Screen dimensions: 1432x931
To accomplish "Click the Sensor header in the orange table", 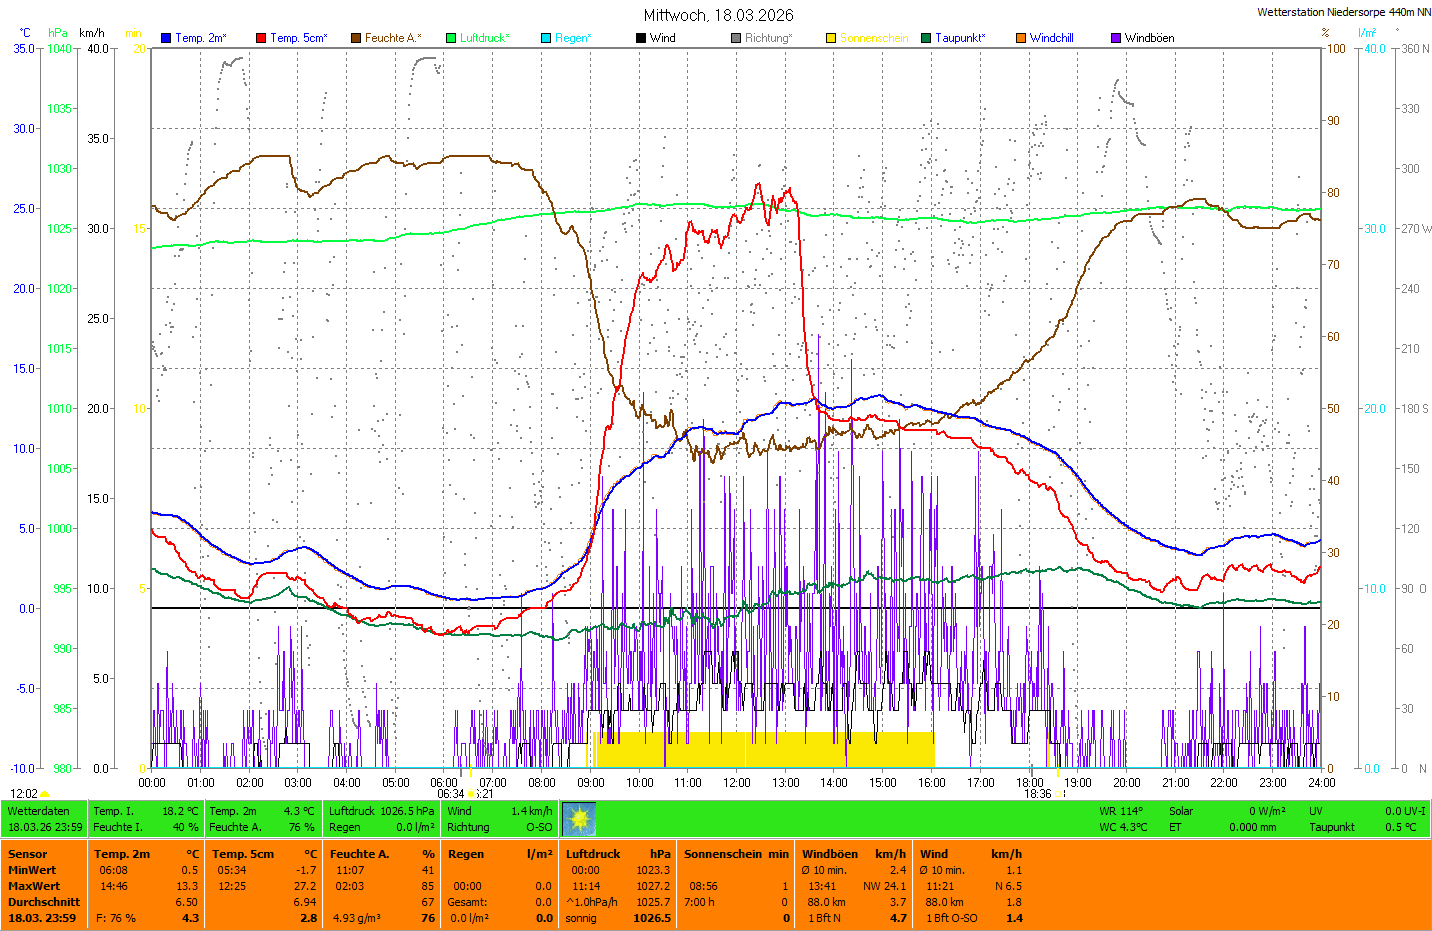I will pyautogui.click(x=28, y=854).
